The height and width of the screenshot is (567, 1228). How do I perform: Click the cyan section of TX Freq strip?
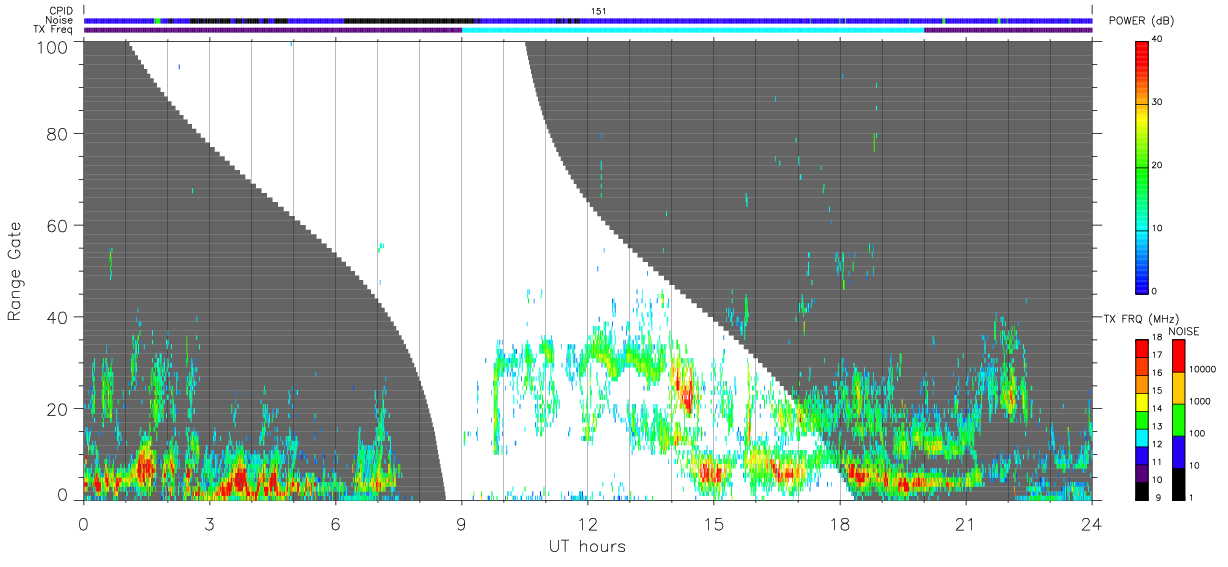coord(693,30)
